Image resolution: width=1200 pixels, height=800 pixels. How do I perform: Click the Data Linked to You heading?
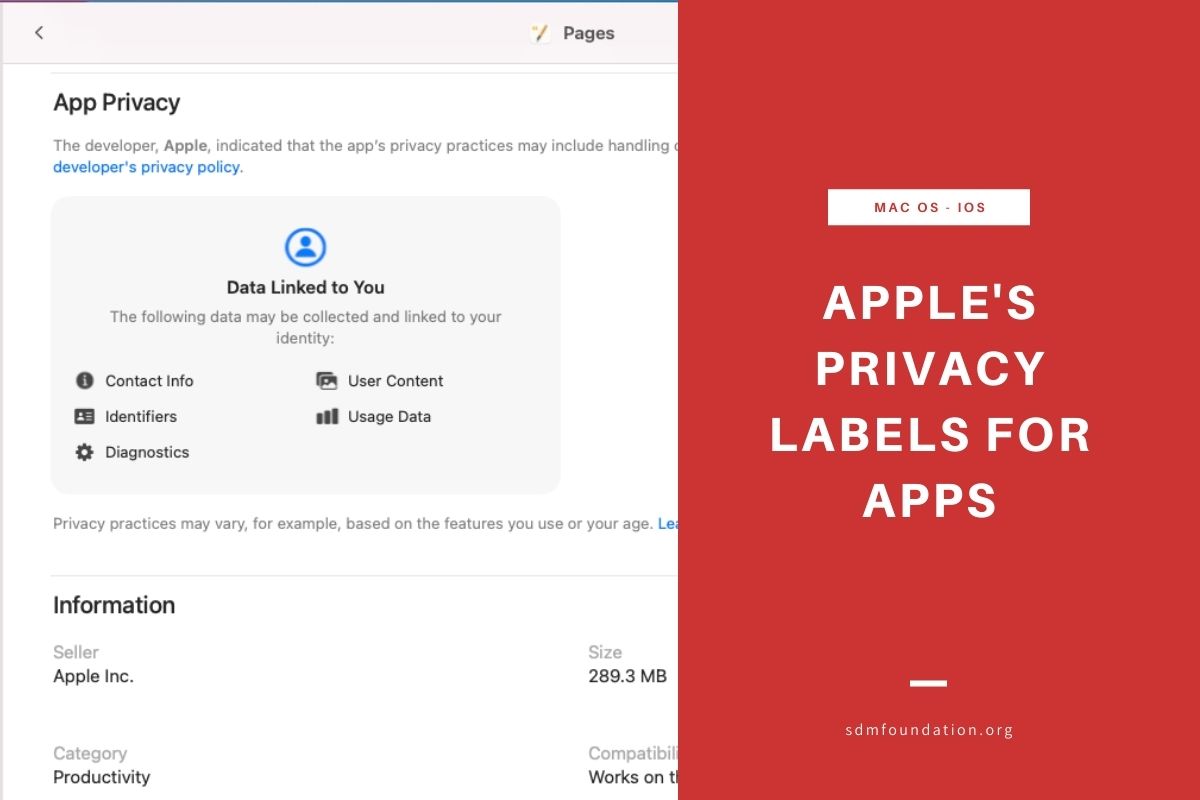pos(305,287)
